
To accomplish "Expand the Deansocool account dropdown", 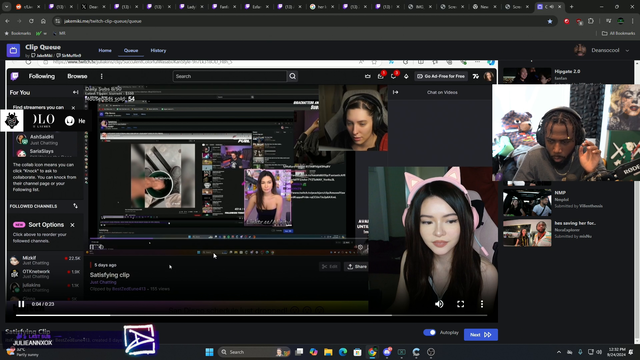I will tap(627, 51).
